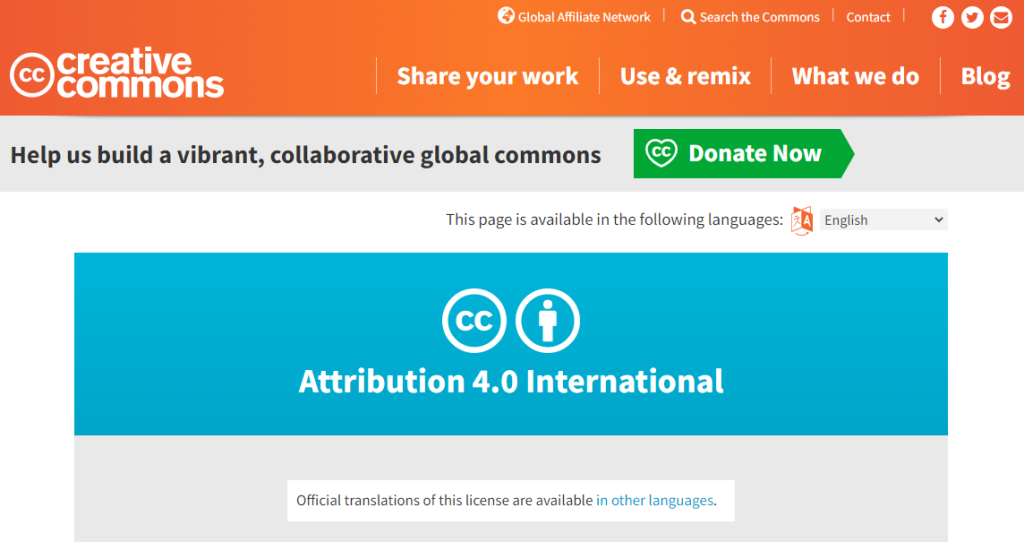Click the globe icon beside Global Affiliate Network
The width and height of the screenshot is (1024, 542).
click(x=506, y=16)
